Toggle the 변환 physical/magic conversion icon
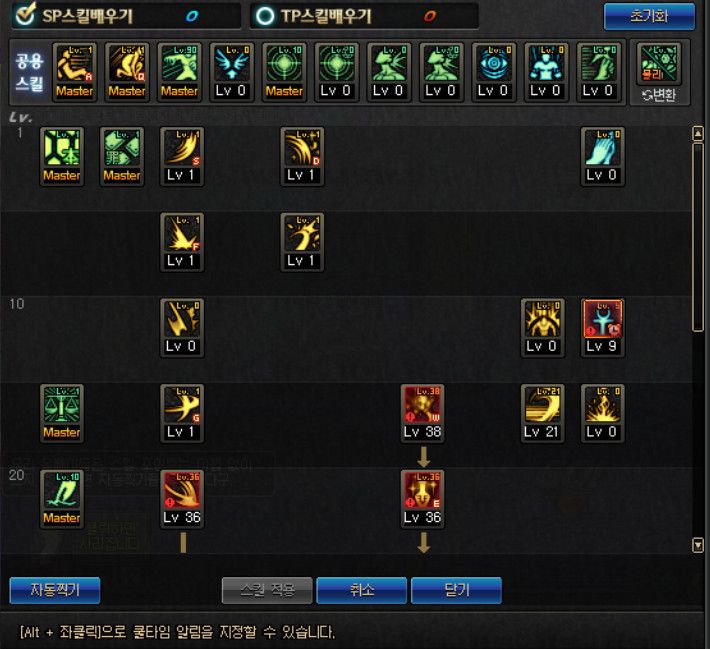The image size is (710, 649). click(x=659, y=73)
